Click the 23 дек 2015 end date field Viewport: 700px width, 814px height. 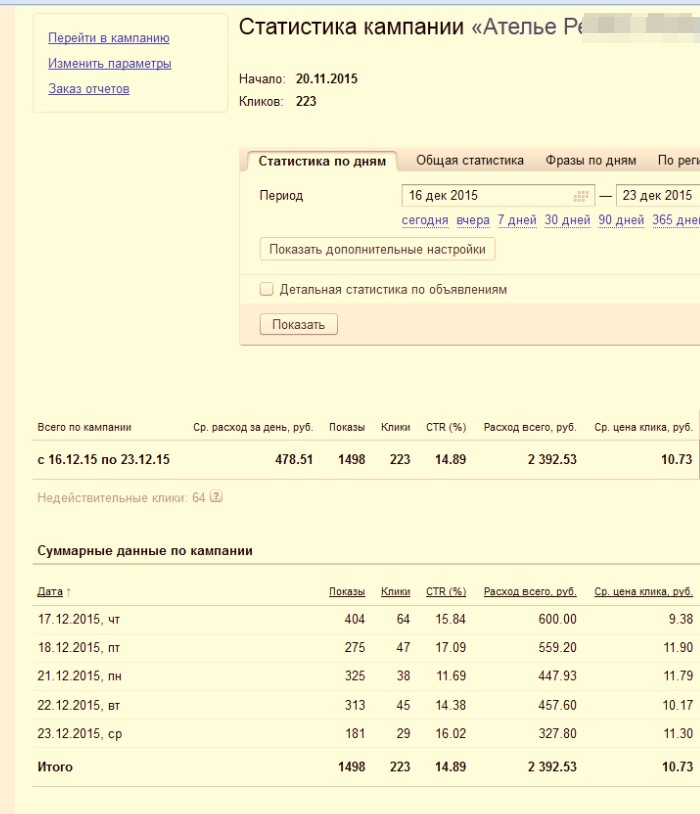click(x=657, y=196)
